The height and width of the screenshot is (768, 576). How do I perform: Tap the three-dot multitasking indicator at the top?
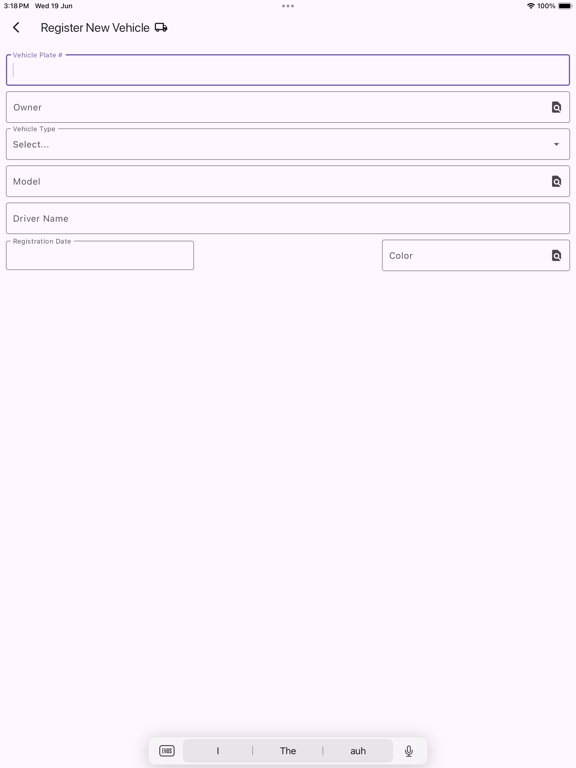click(288, 6)
